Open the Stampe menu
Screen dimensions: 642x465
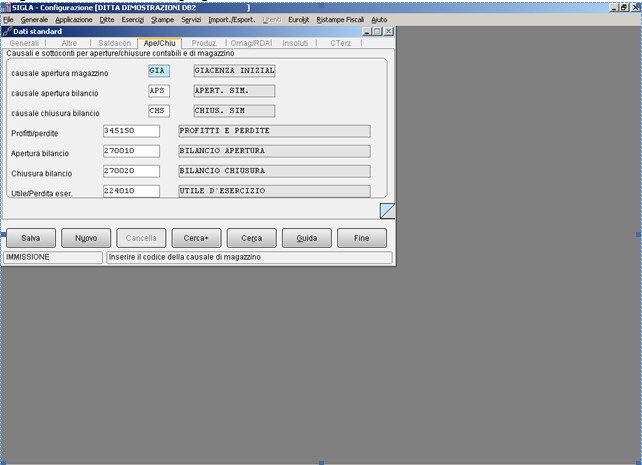pyautogui.click(x=163, y=20)
